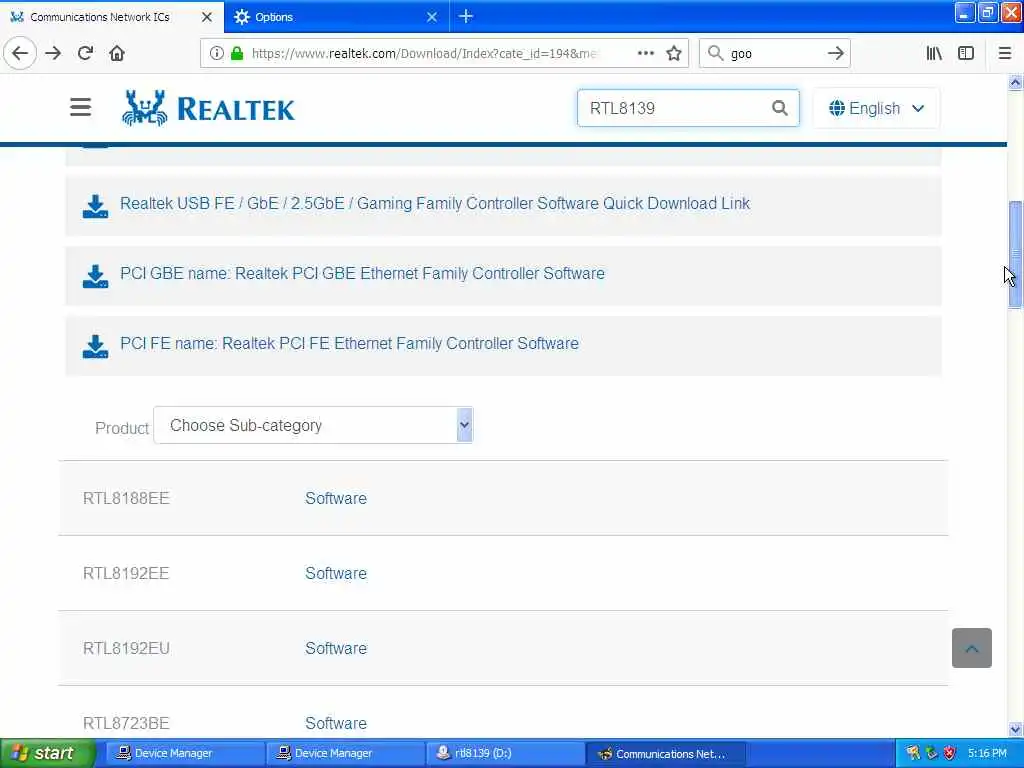Expand the Choose Sub-category dropdown
1024x768 pixels.
click(313, 425)
